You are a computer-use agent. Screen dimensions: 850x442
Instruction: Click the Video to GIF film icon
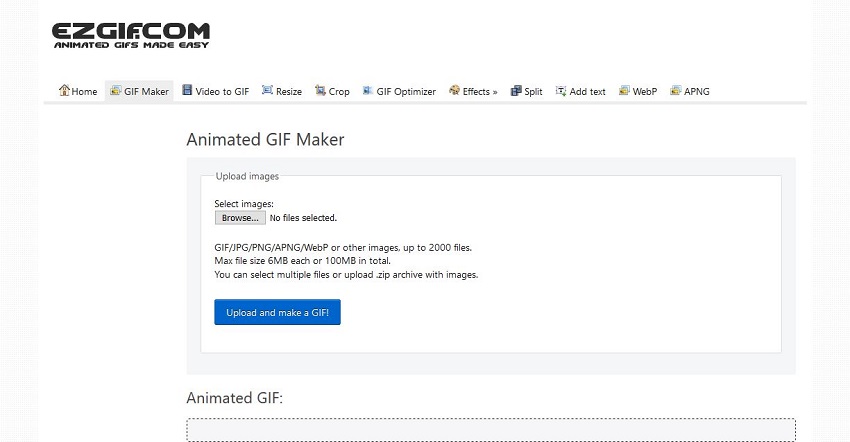[x=187, y=91]
